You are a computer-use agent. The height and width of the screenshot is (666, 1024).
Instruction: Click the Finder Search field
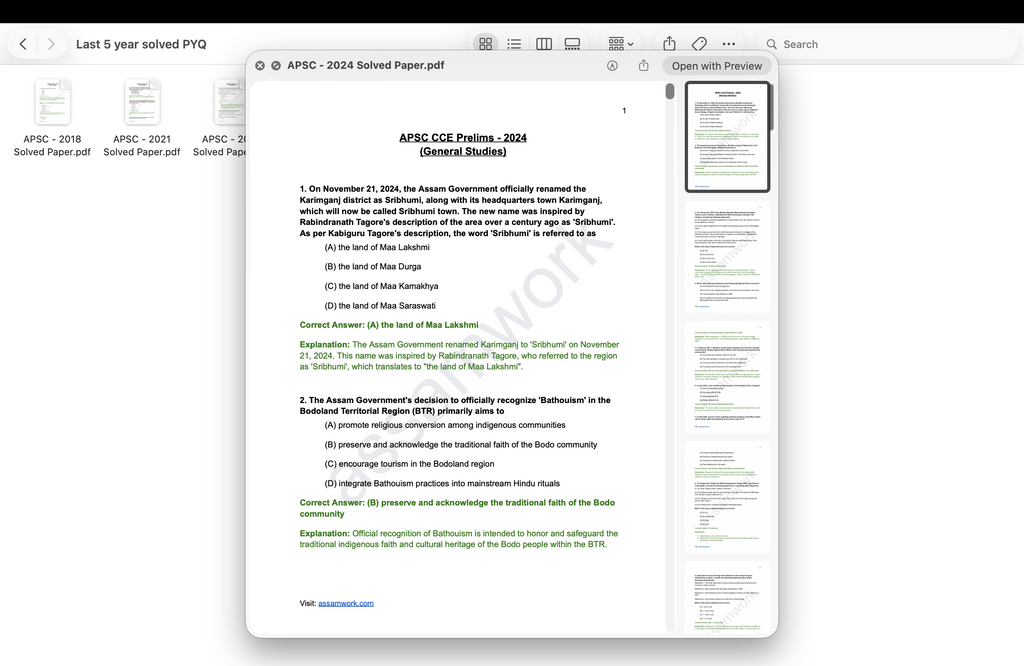pos(888,44)
